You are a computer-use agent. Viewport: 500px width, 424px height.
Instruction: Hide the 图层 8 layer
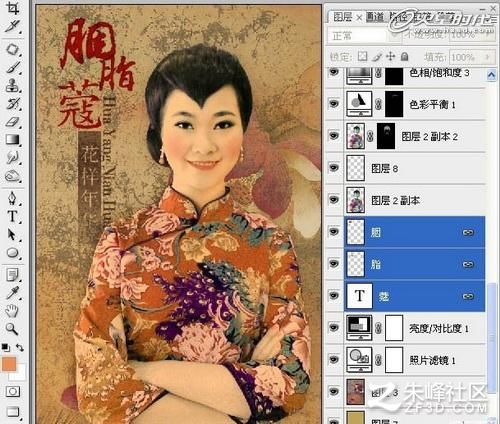tap(334, 168)
